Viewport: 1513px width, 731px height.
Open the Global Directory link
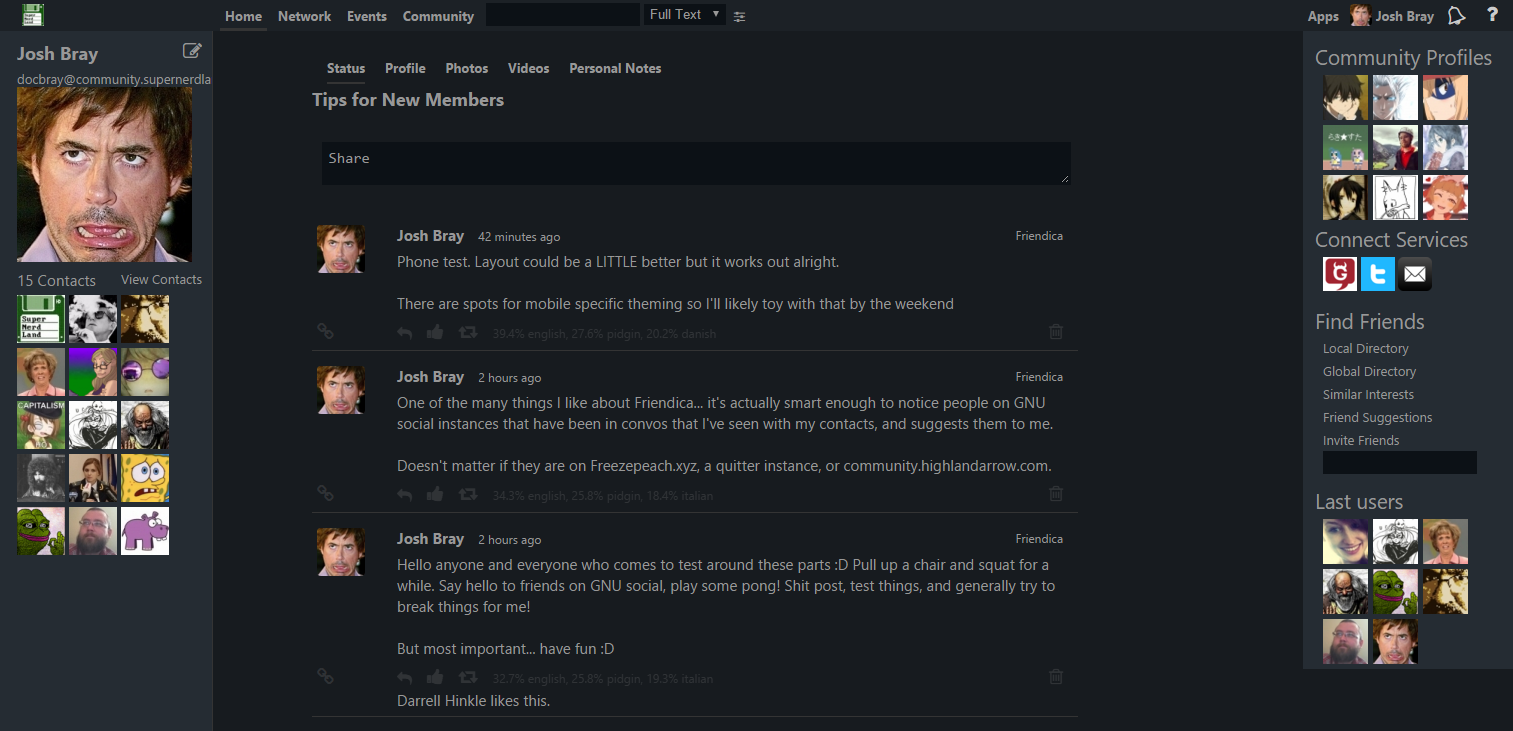pos(1369,371)
